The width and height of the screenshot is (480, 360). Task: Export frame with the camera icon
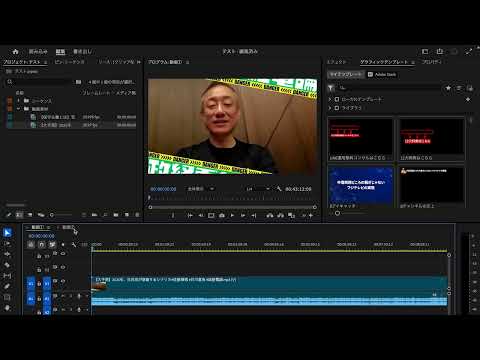[x=222, y=216]
